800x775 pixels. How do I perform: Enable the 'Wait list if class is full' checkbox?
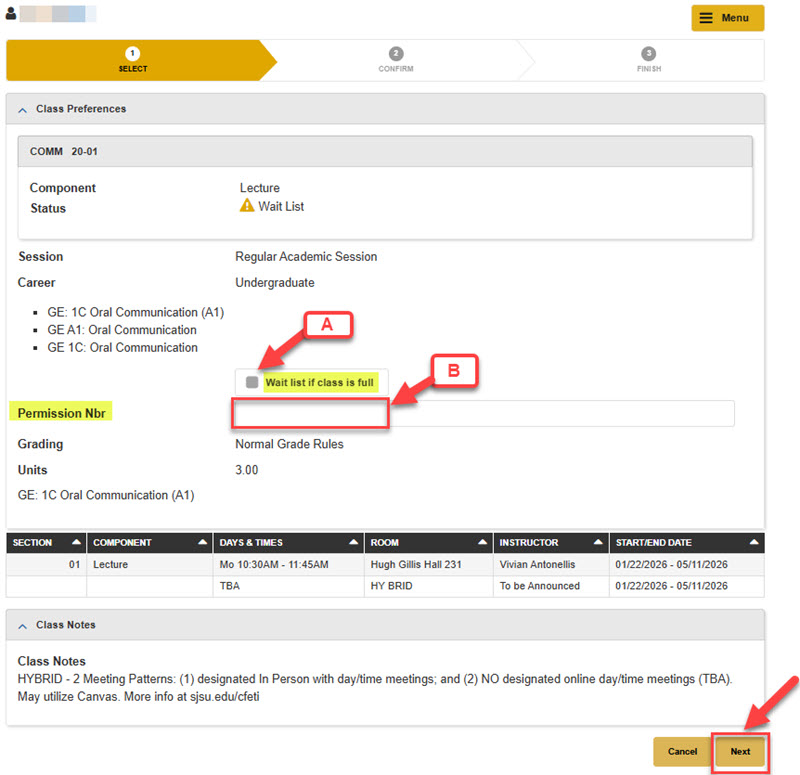pos(251,381)
